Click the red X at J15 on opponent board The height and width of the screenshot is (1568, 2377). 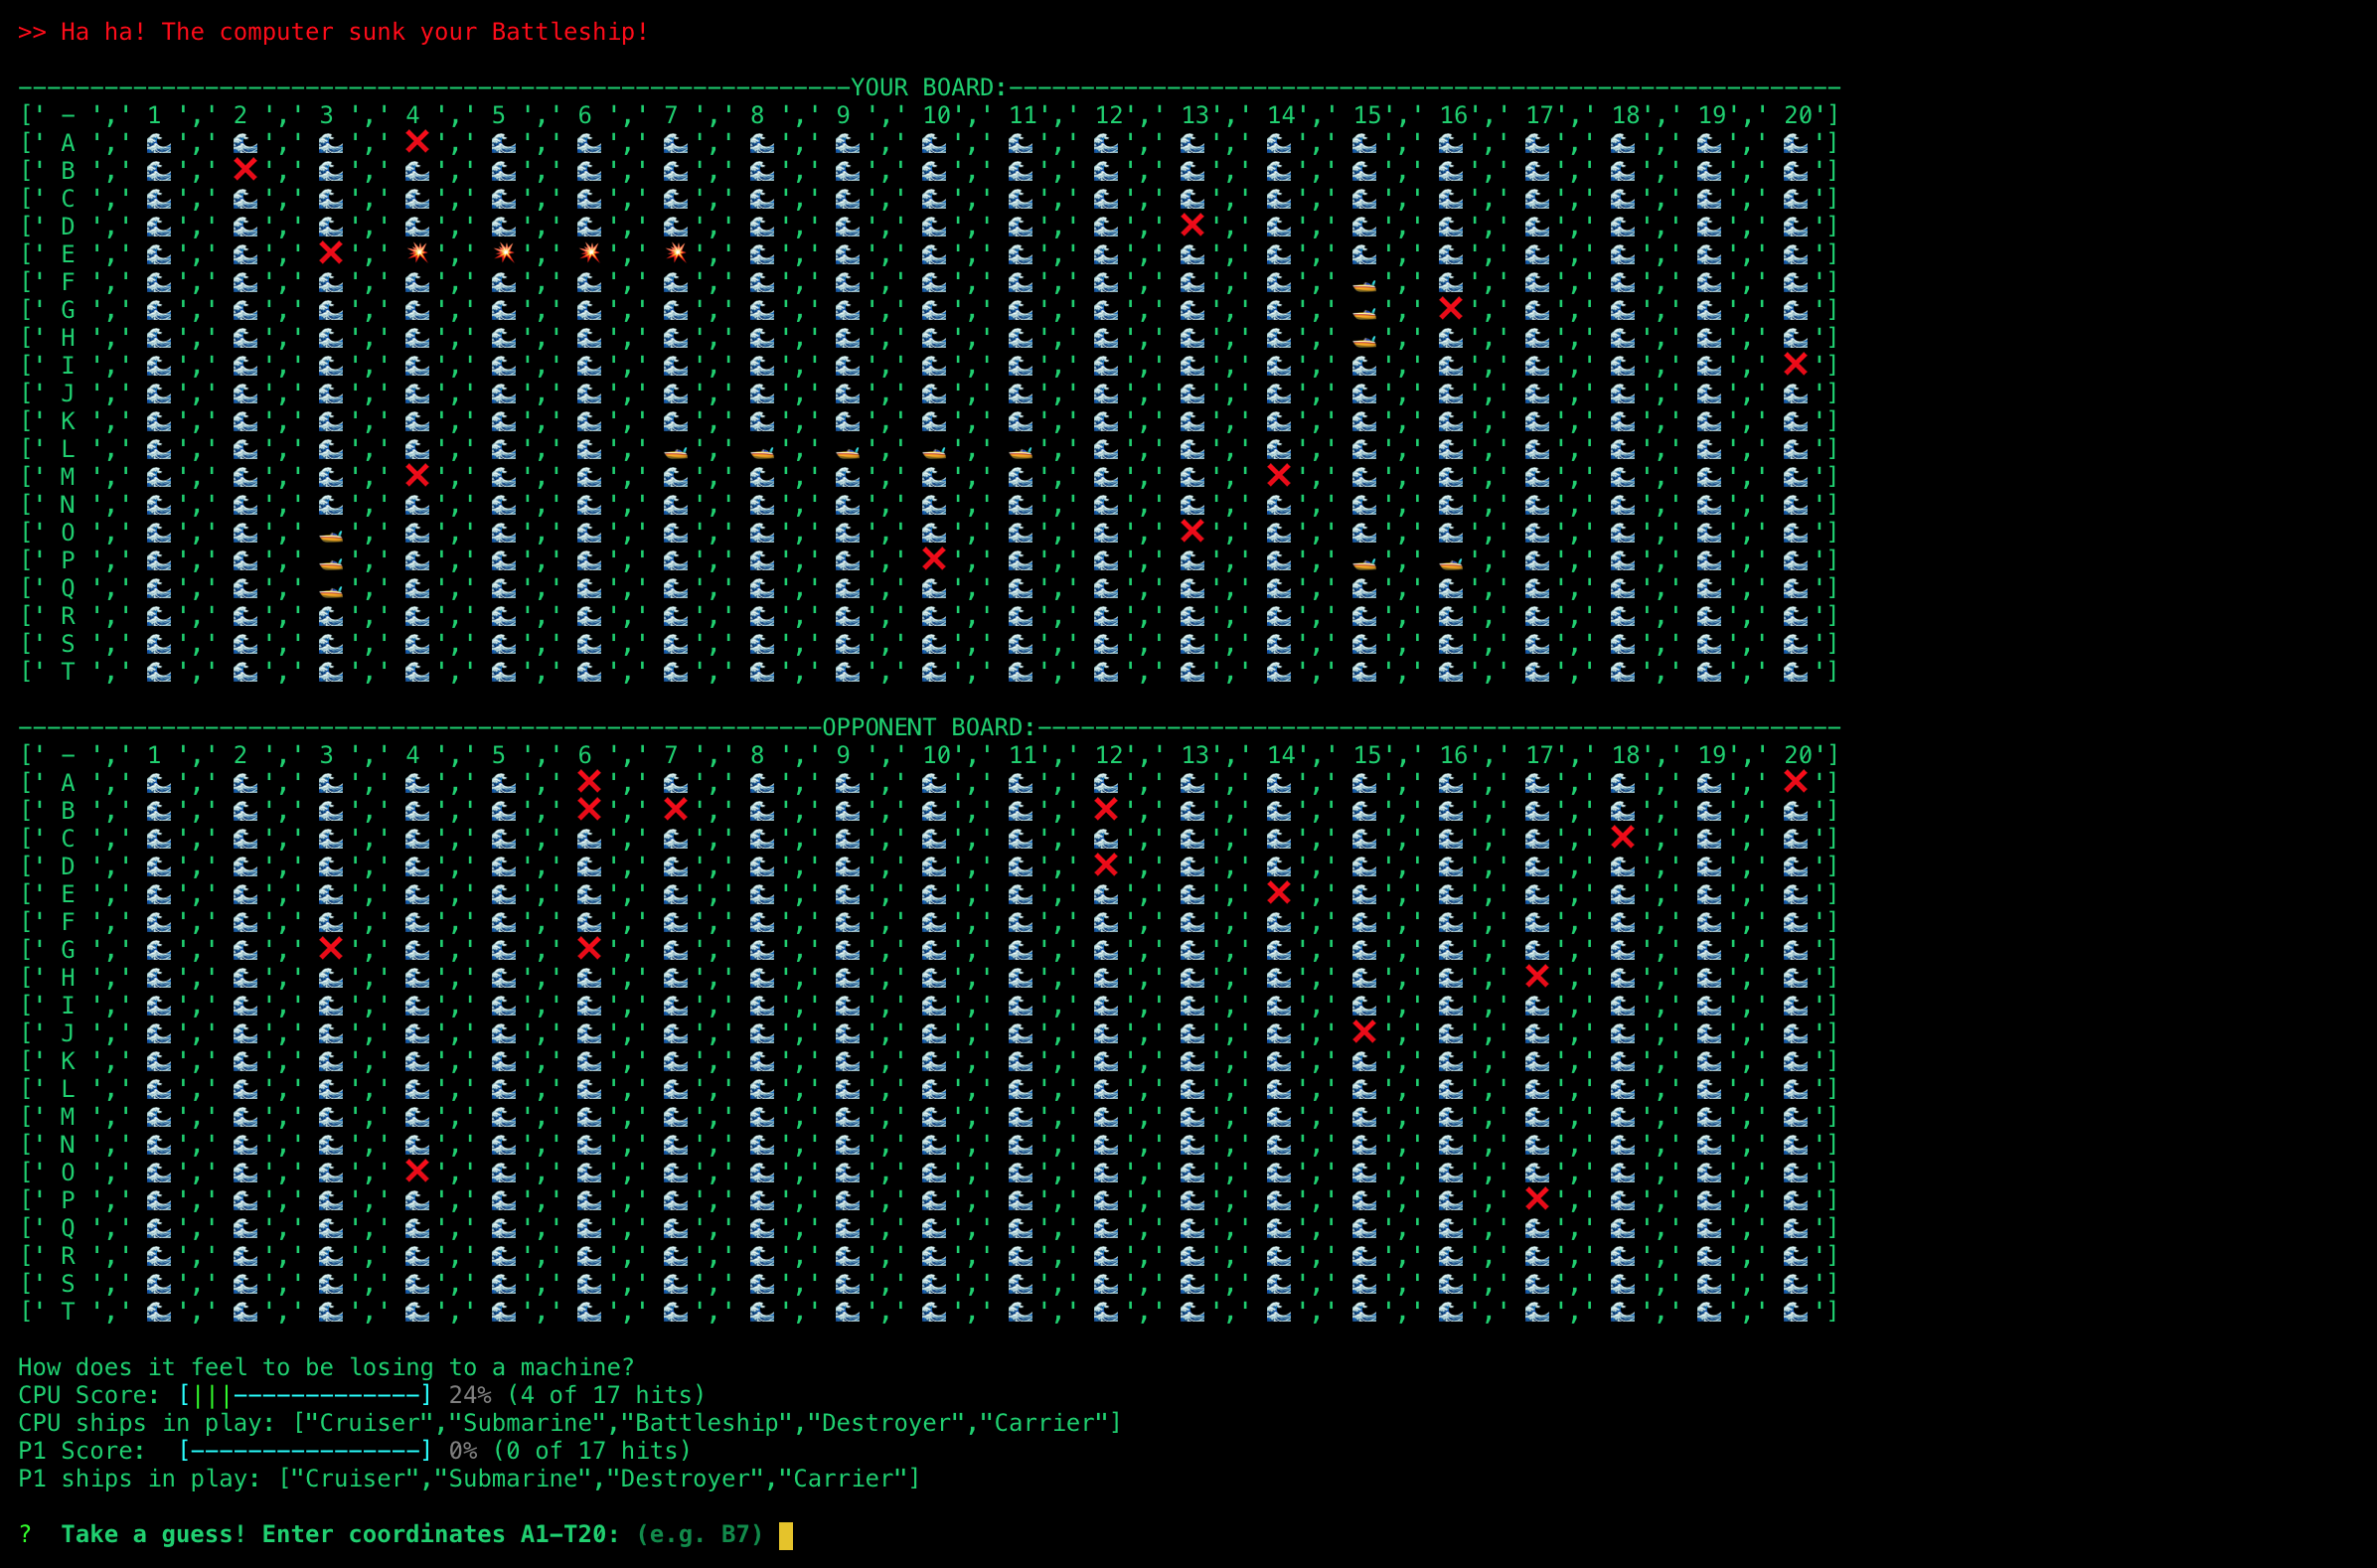1364,1031
